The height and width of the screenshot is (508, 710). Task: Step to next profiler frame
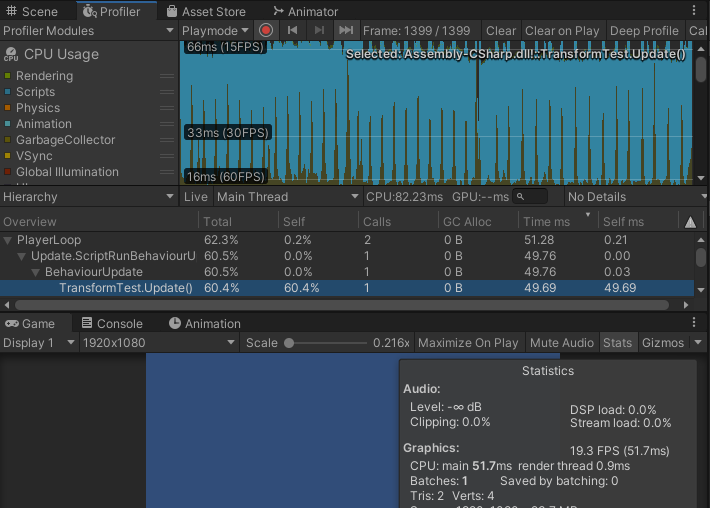coord(319,30)
